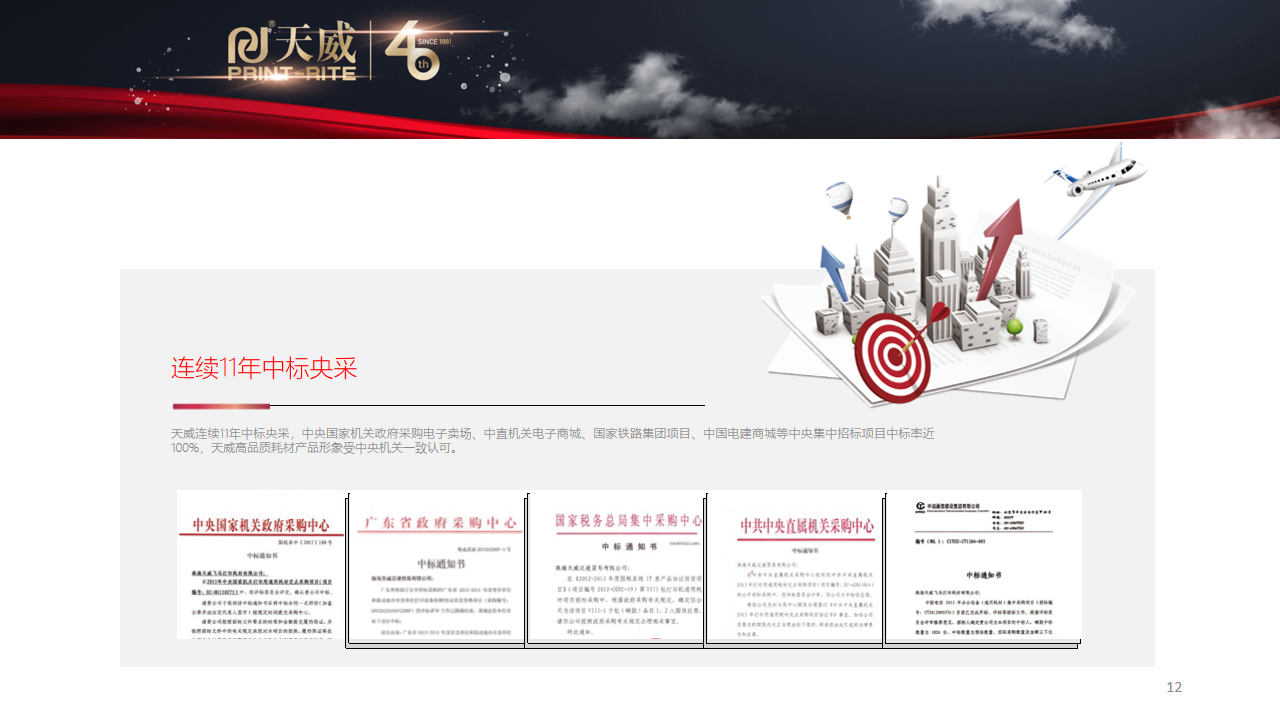The image size is (1280, 720).
Task: Open the 中央国家机关政府采购中心 document thumbnail
Action: point(261,564)
